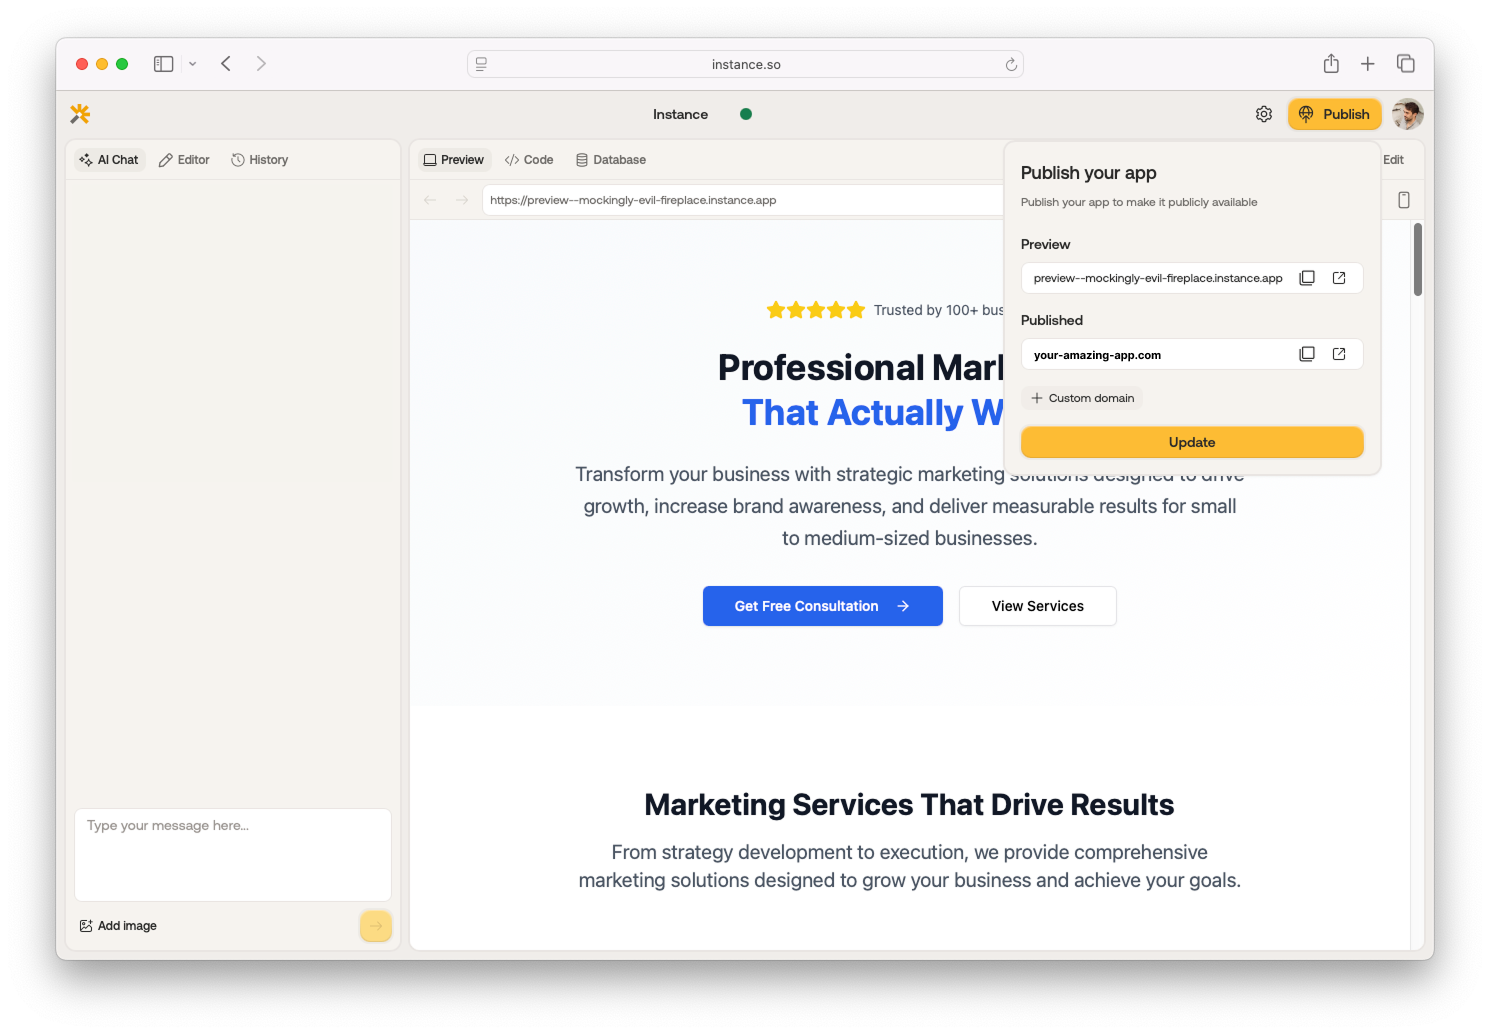The height and width of the screenshot is (1034, 1490).
Task: Open the settings gear icon
Action: pos(1264,114)
